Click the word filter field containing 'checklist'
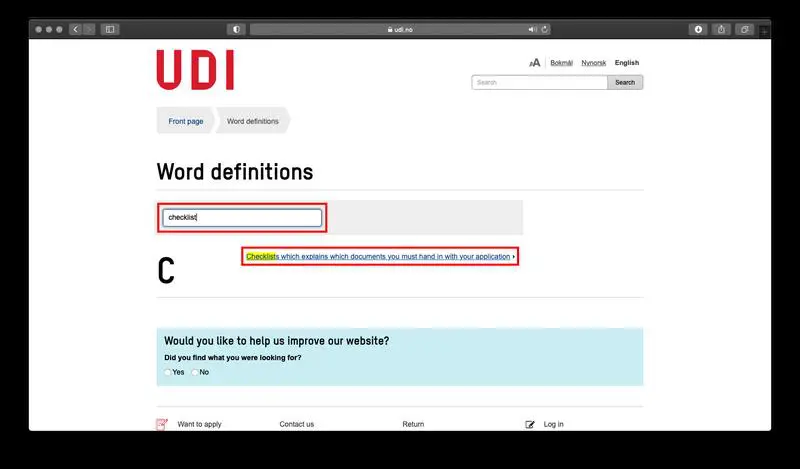 pyautogui.click(x=243, y=217)
